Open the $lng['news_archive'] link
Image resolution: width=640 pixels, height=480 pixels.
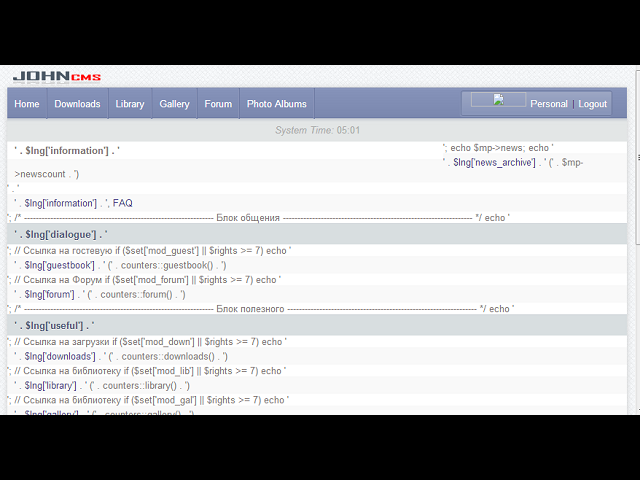[494, 162]
